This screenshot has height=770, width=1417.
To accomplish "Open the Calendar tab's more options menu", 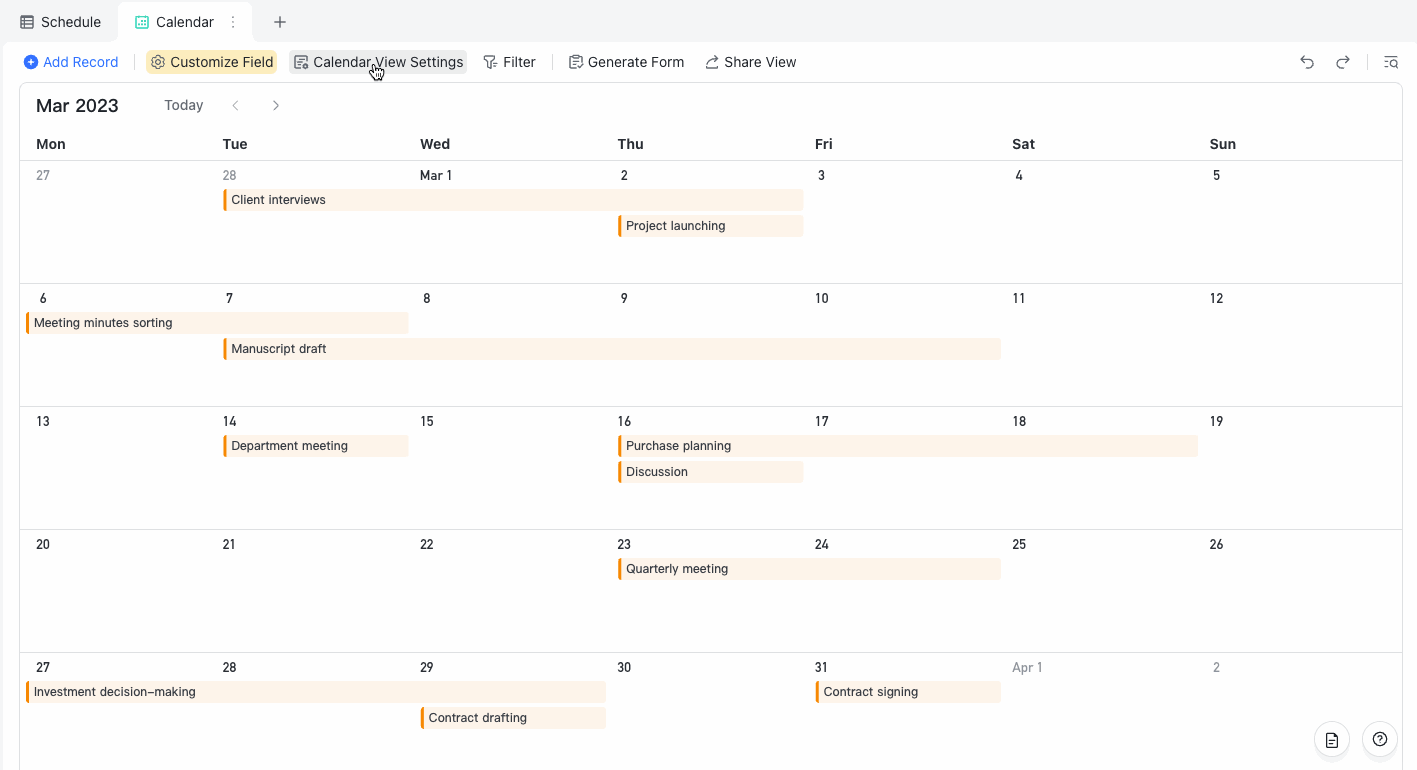I will pyautogui.click(x=235, y=21).
